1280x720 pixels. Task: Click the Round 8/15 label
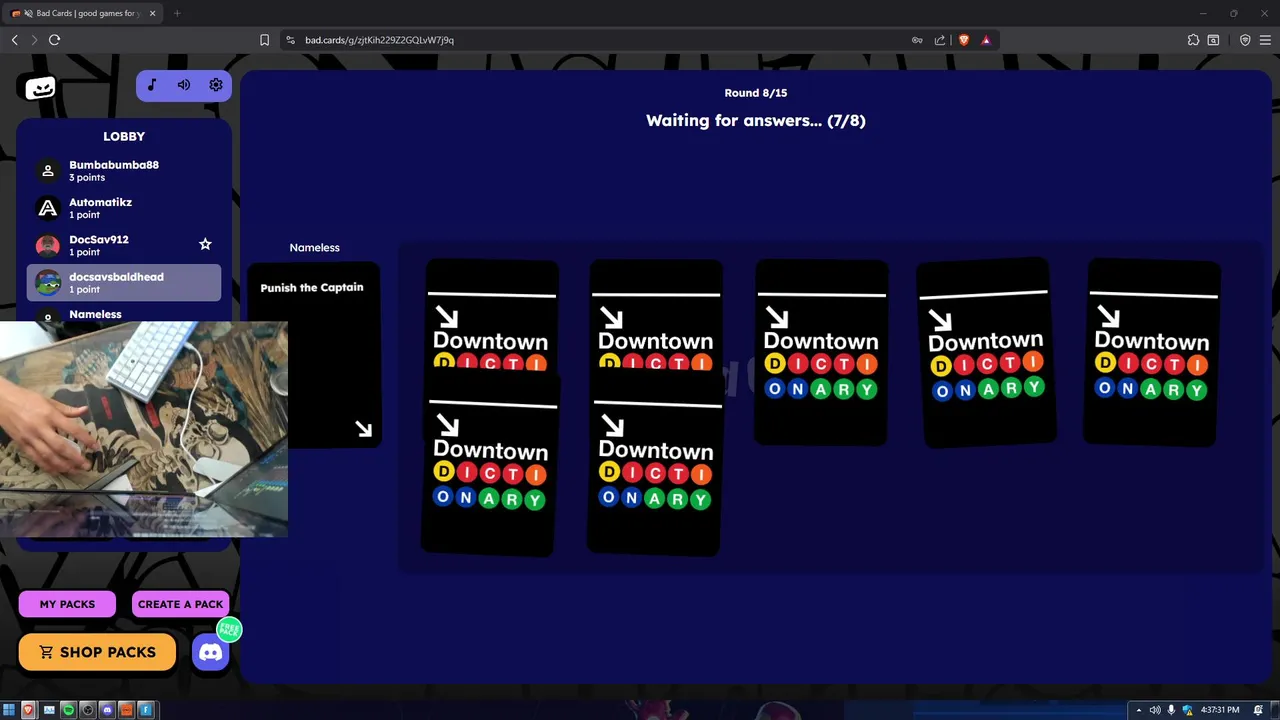pyautogui.click(x=756, y=93)
